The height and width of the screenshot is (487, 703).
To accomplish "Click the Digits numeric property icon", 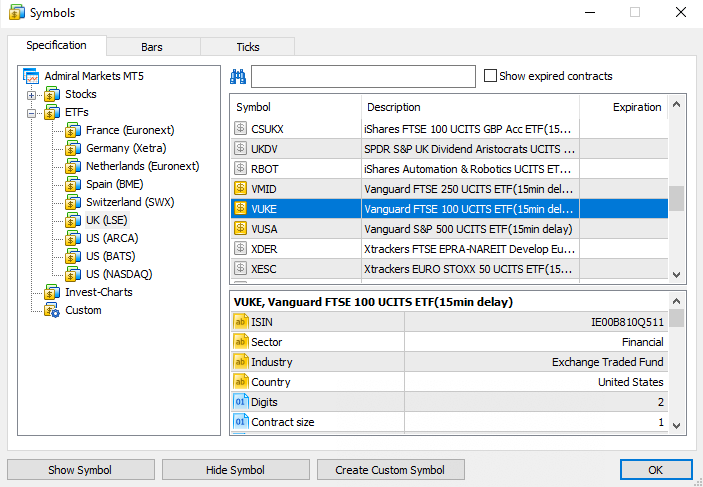I will point(241,402).
